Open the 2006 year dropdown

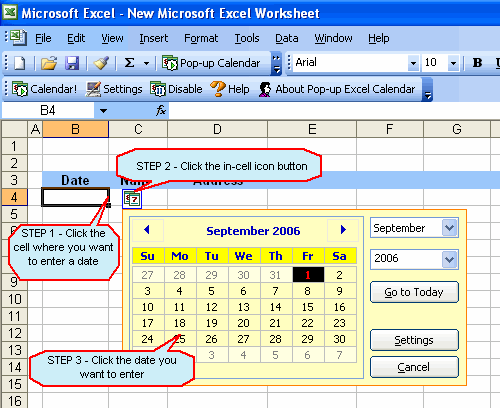coord(449,259)
